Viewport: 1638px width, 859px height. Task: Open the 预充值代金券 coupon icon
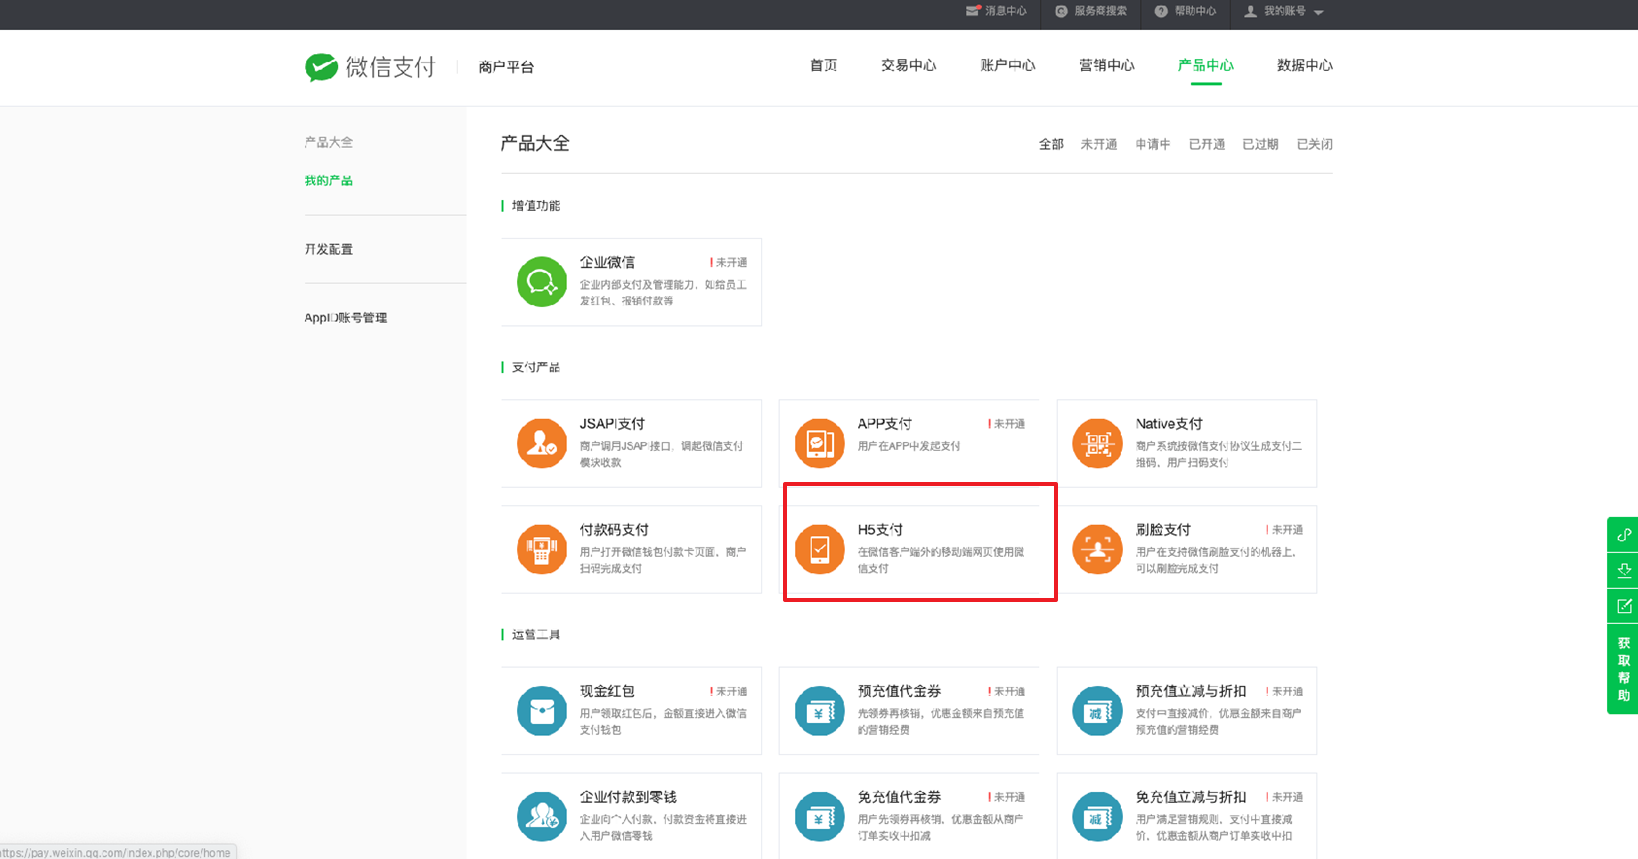(x=820, y=711)
